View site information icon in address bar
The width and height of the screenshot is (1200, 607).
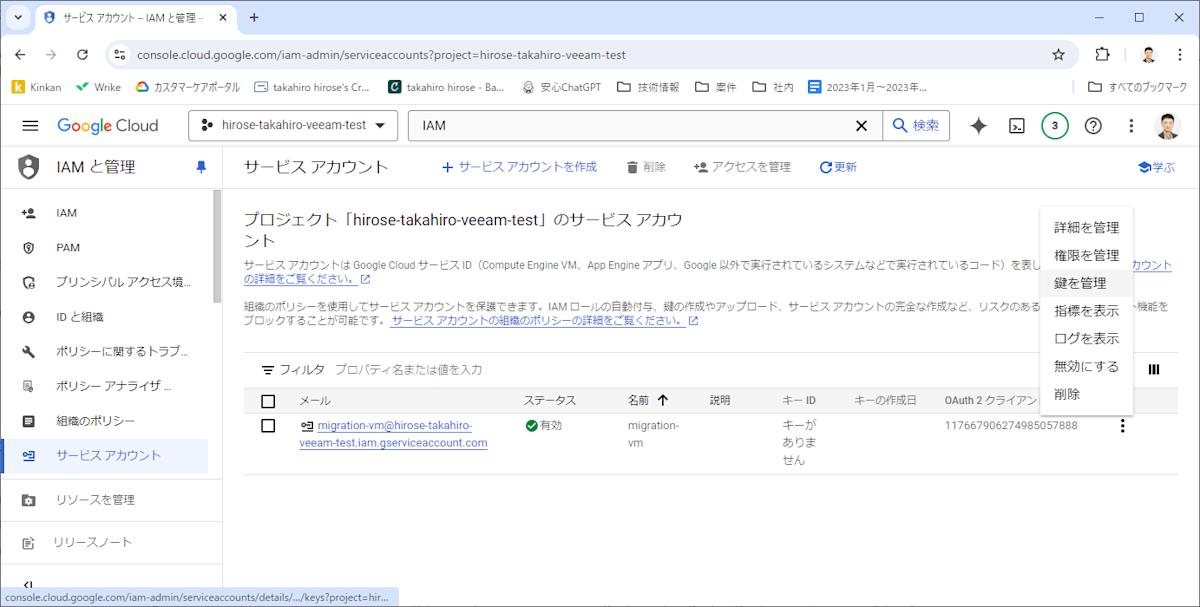[119, 55]
